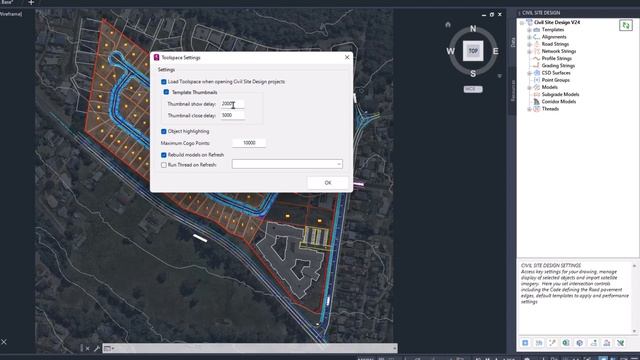Screen dimensions: 640x360
Task: Click the green cylinder icon in panel bottom toolbar
Action: [566, 343]
